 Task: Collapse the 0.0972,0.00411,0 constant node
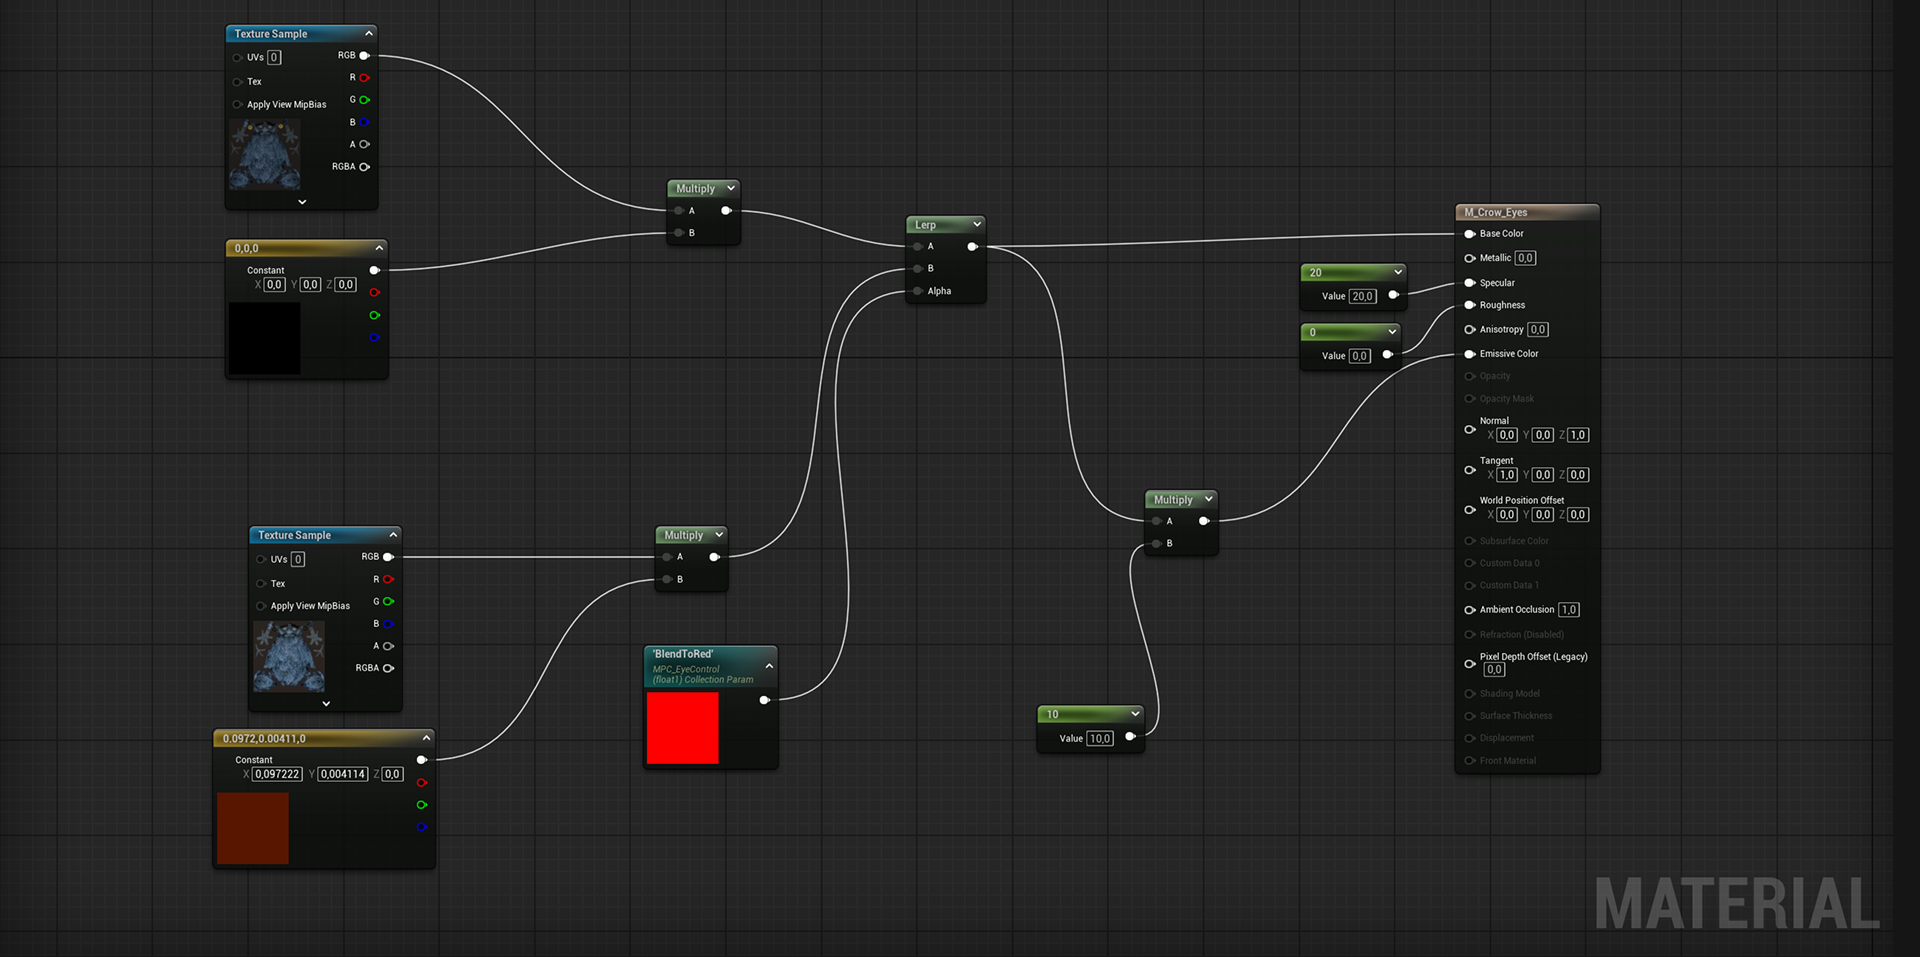(x=426, y=738)
